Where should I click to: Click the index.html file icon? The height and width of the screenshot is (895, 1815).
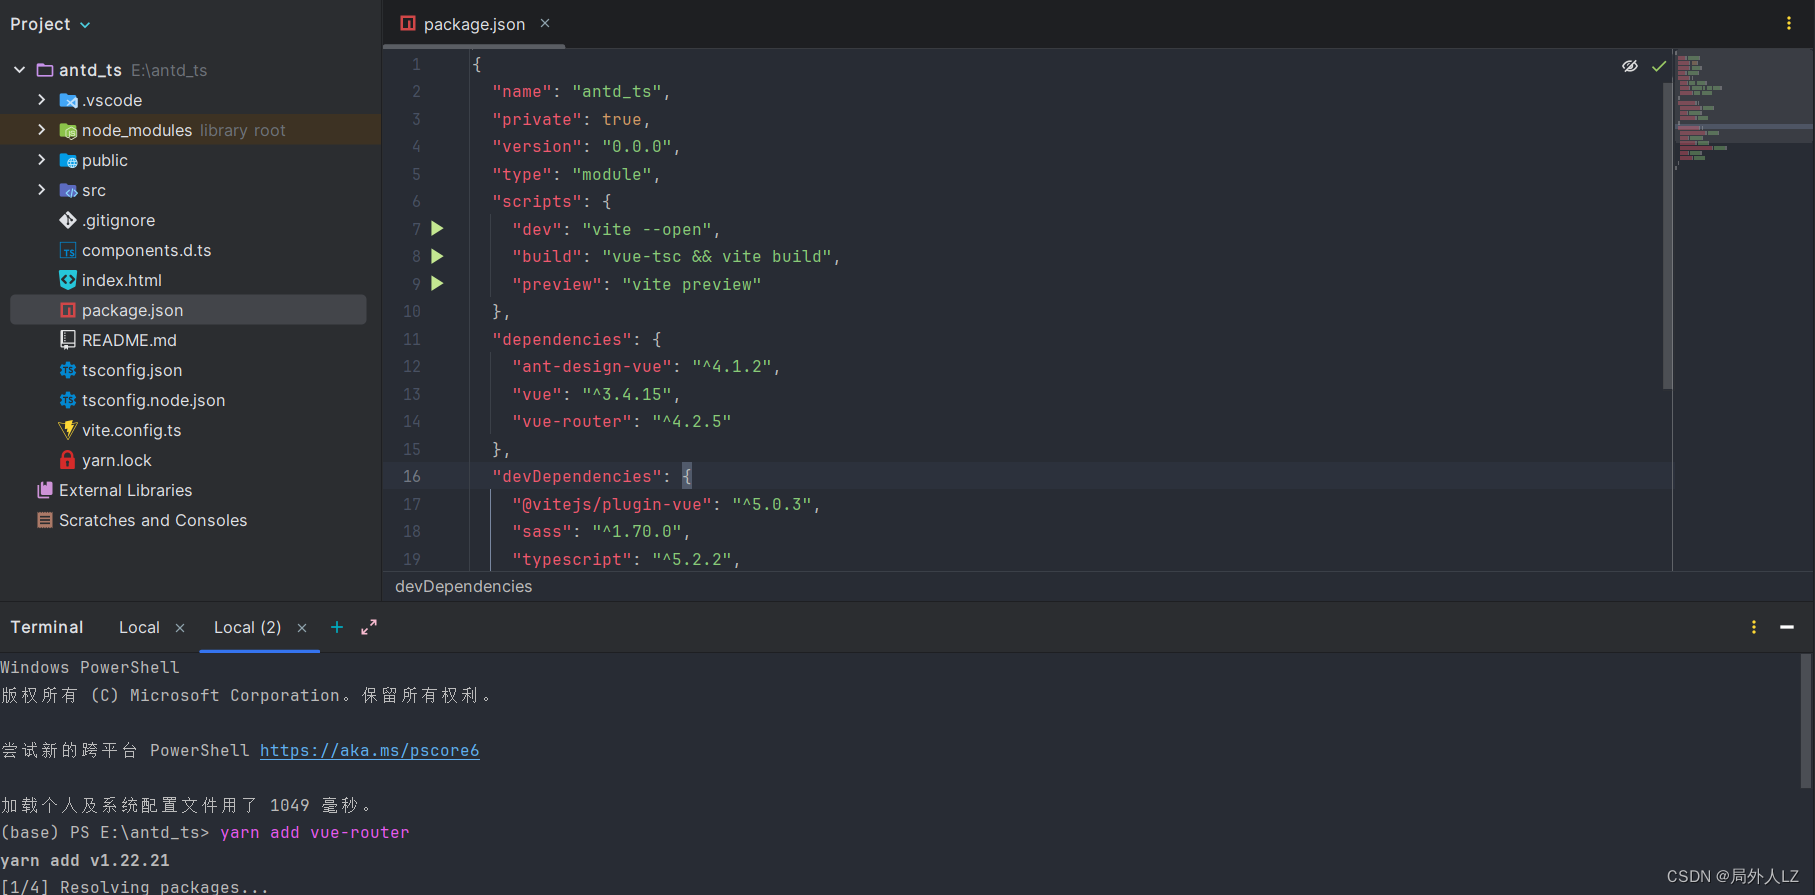click(x=68, y=280)
